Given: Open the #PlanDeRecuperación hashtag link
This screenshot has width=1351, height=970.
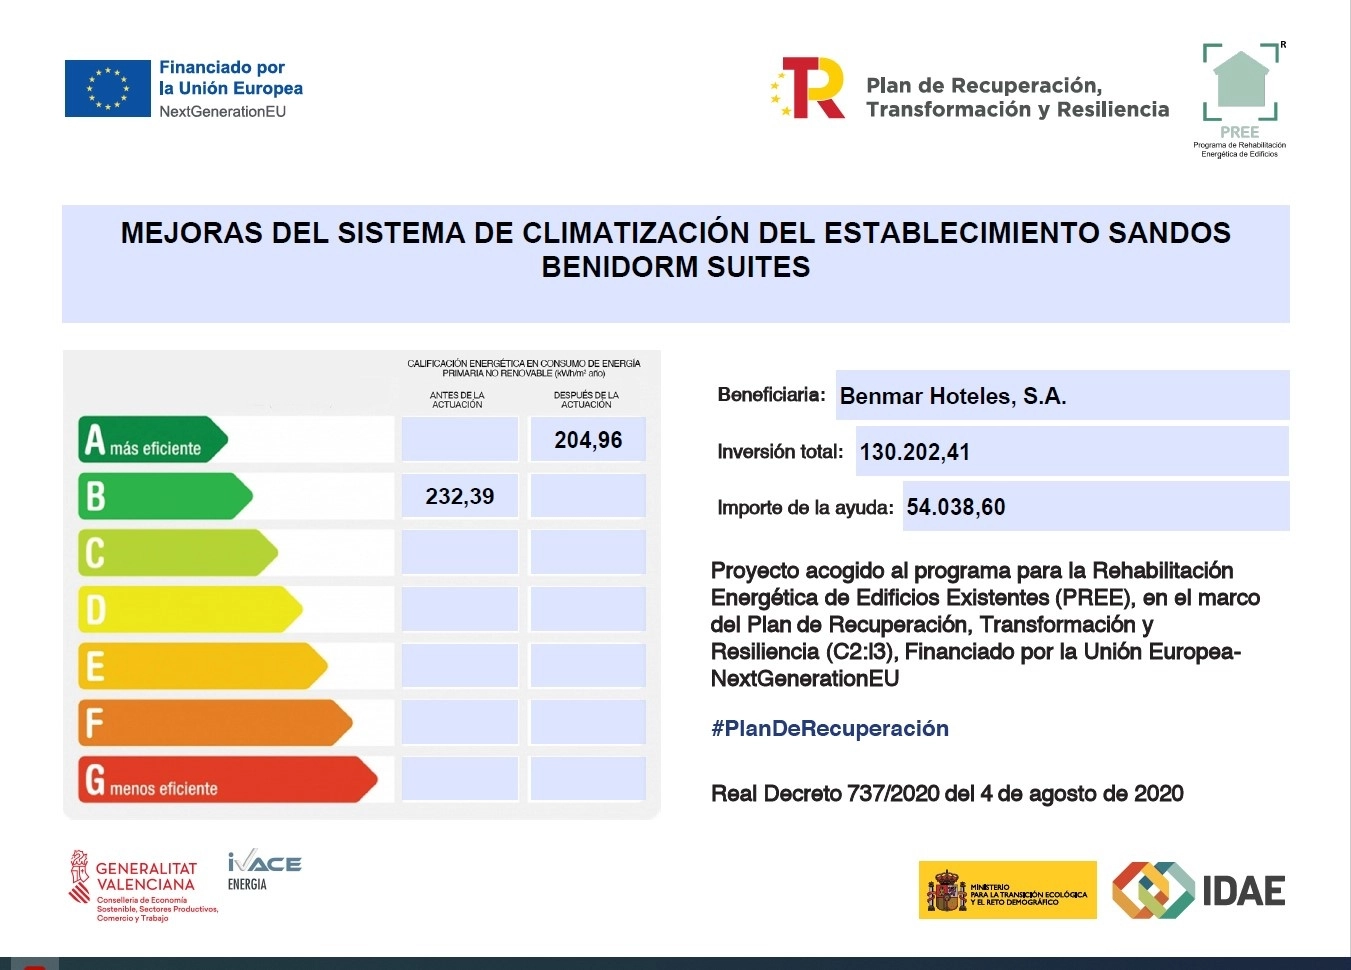Looking at the screenshot, I should click(829, 729).
